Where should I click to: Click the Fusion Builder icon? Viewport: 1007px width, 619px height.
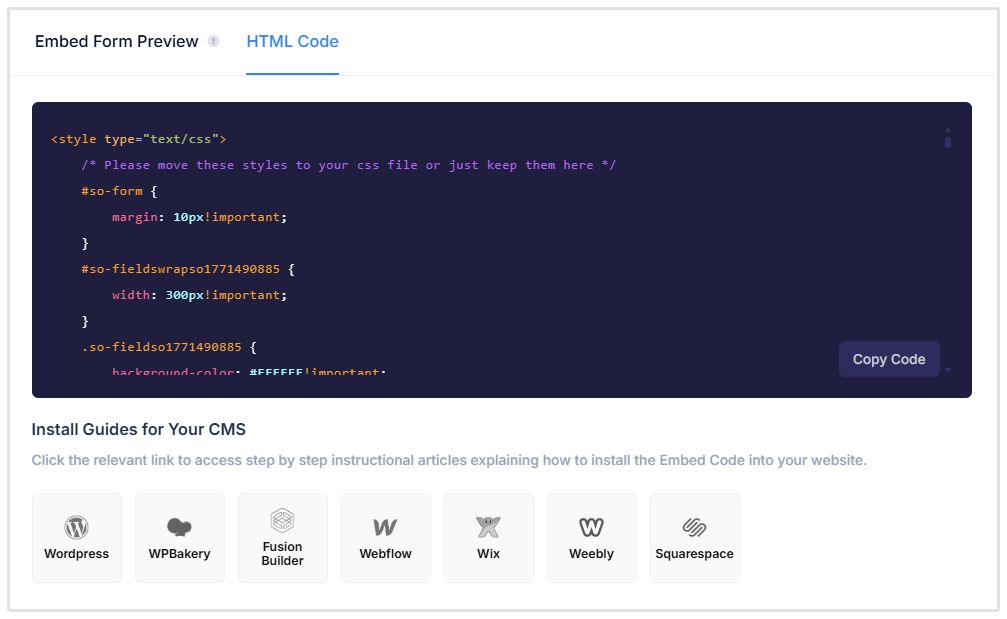point(283,537)
